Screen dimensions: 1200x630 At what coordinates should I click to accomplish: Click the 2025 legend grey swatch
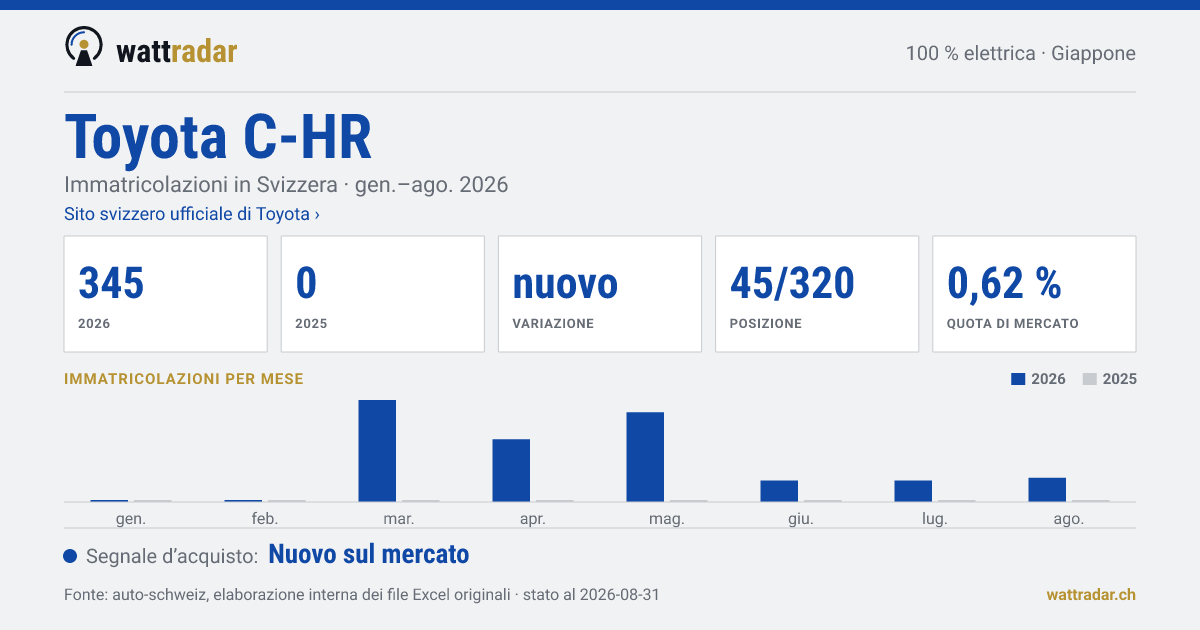click(x=1090, y=379)
